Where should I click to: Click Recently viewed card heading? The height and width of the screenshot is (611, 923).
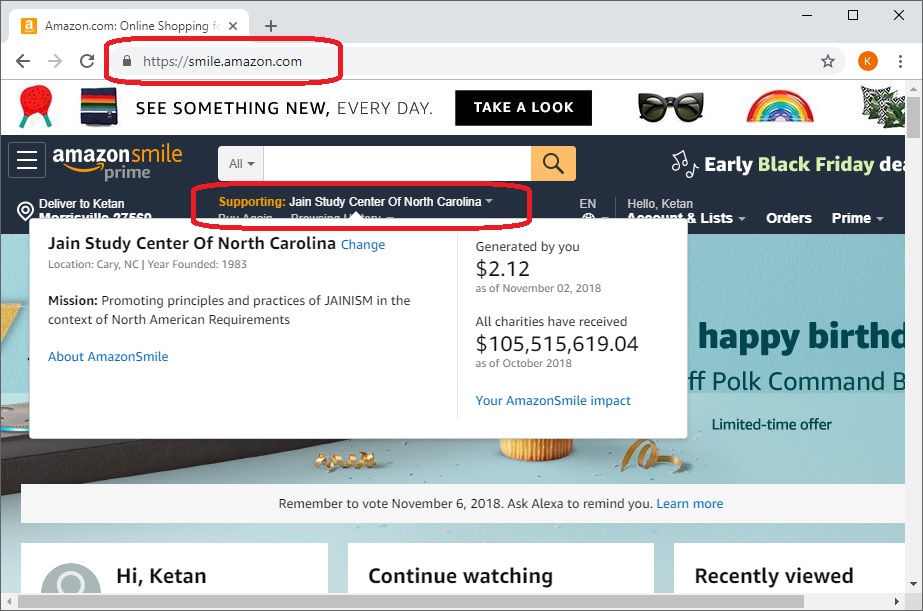773,576
